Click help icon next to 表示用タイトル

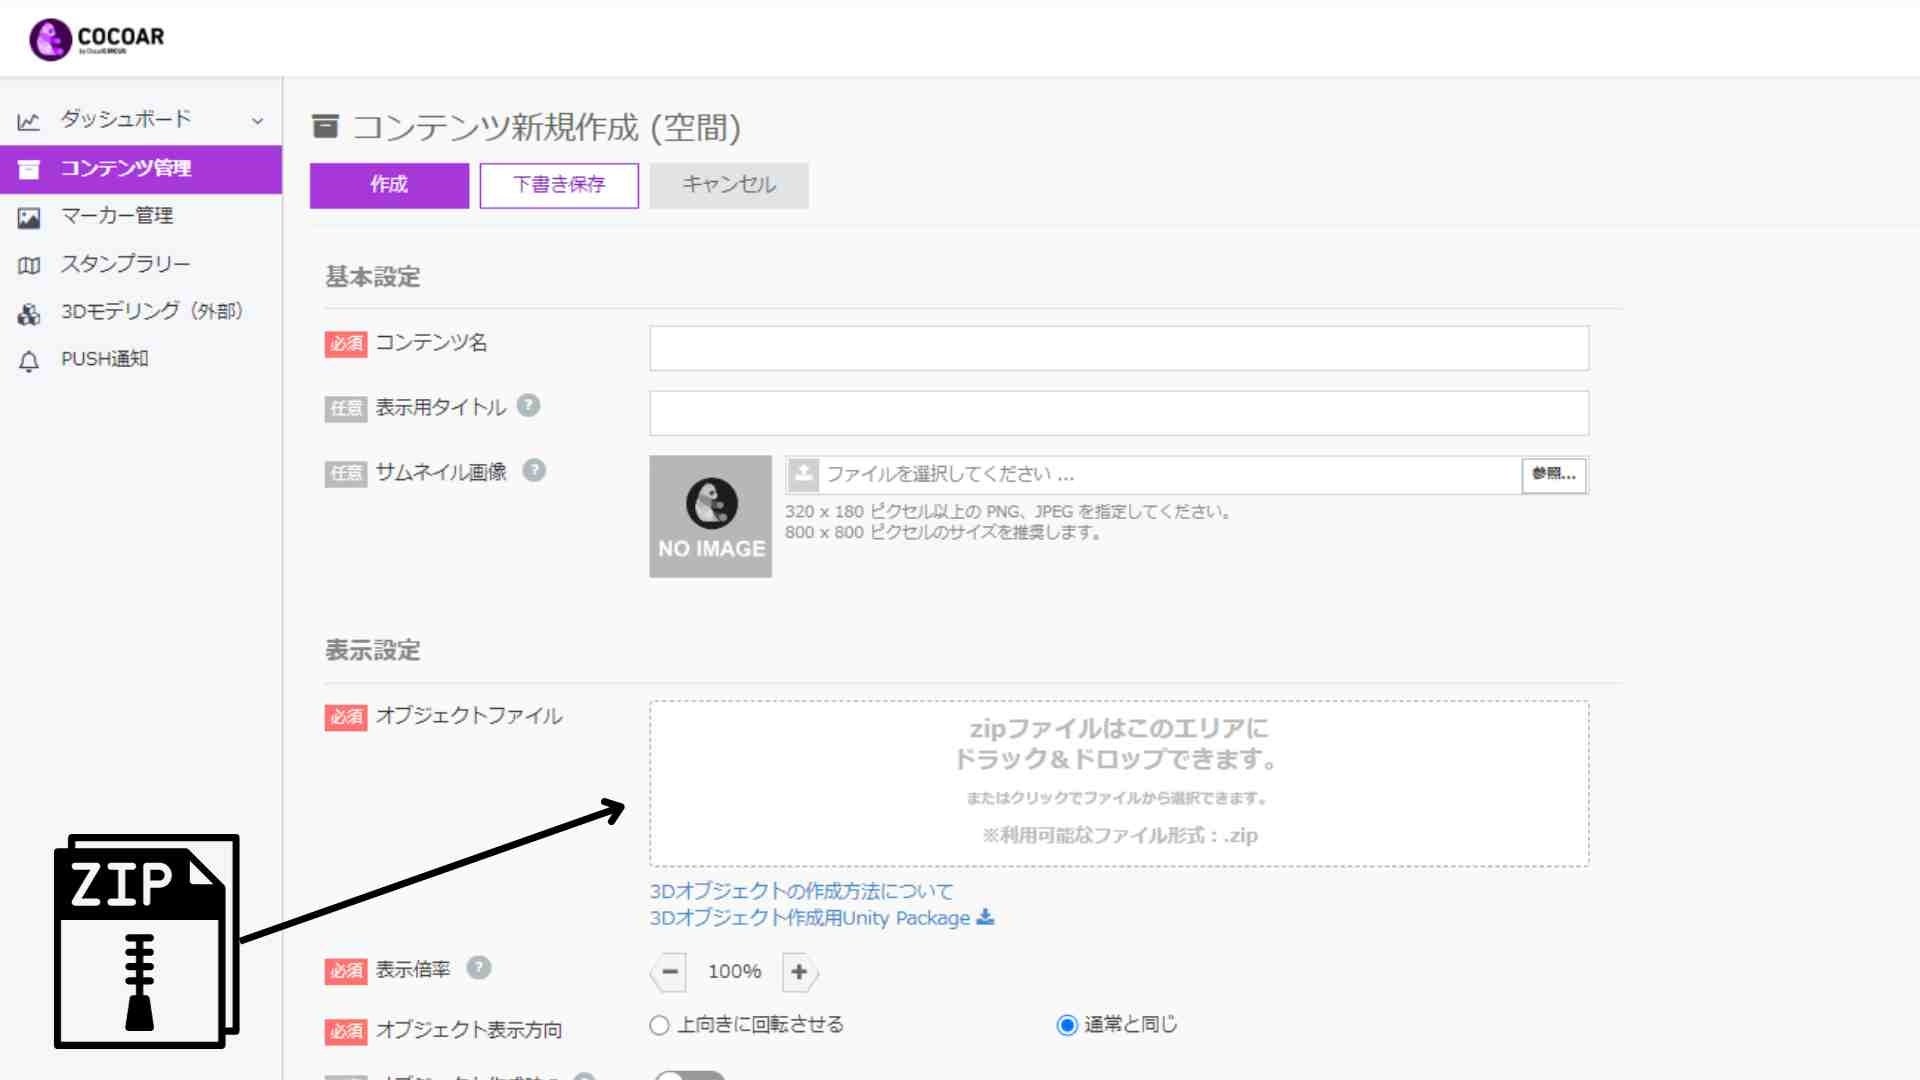pos(528,405)
